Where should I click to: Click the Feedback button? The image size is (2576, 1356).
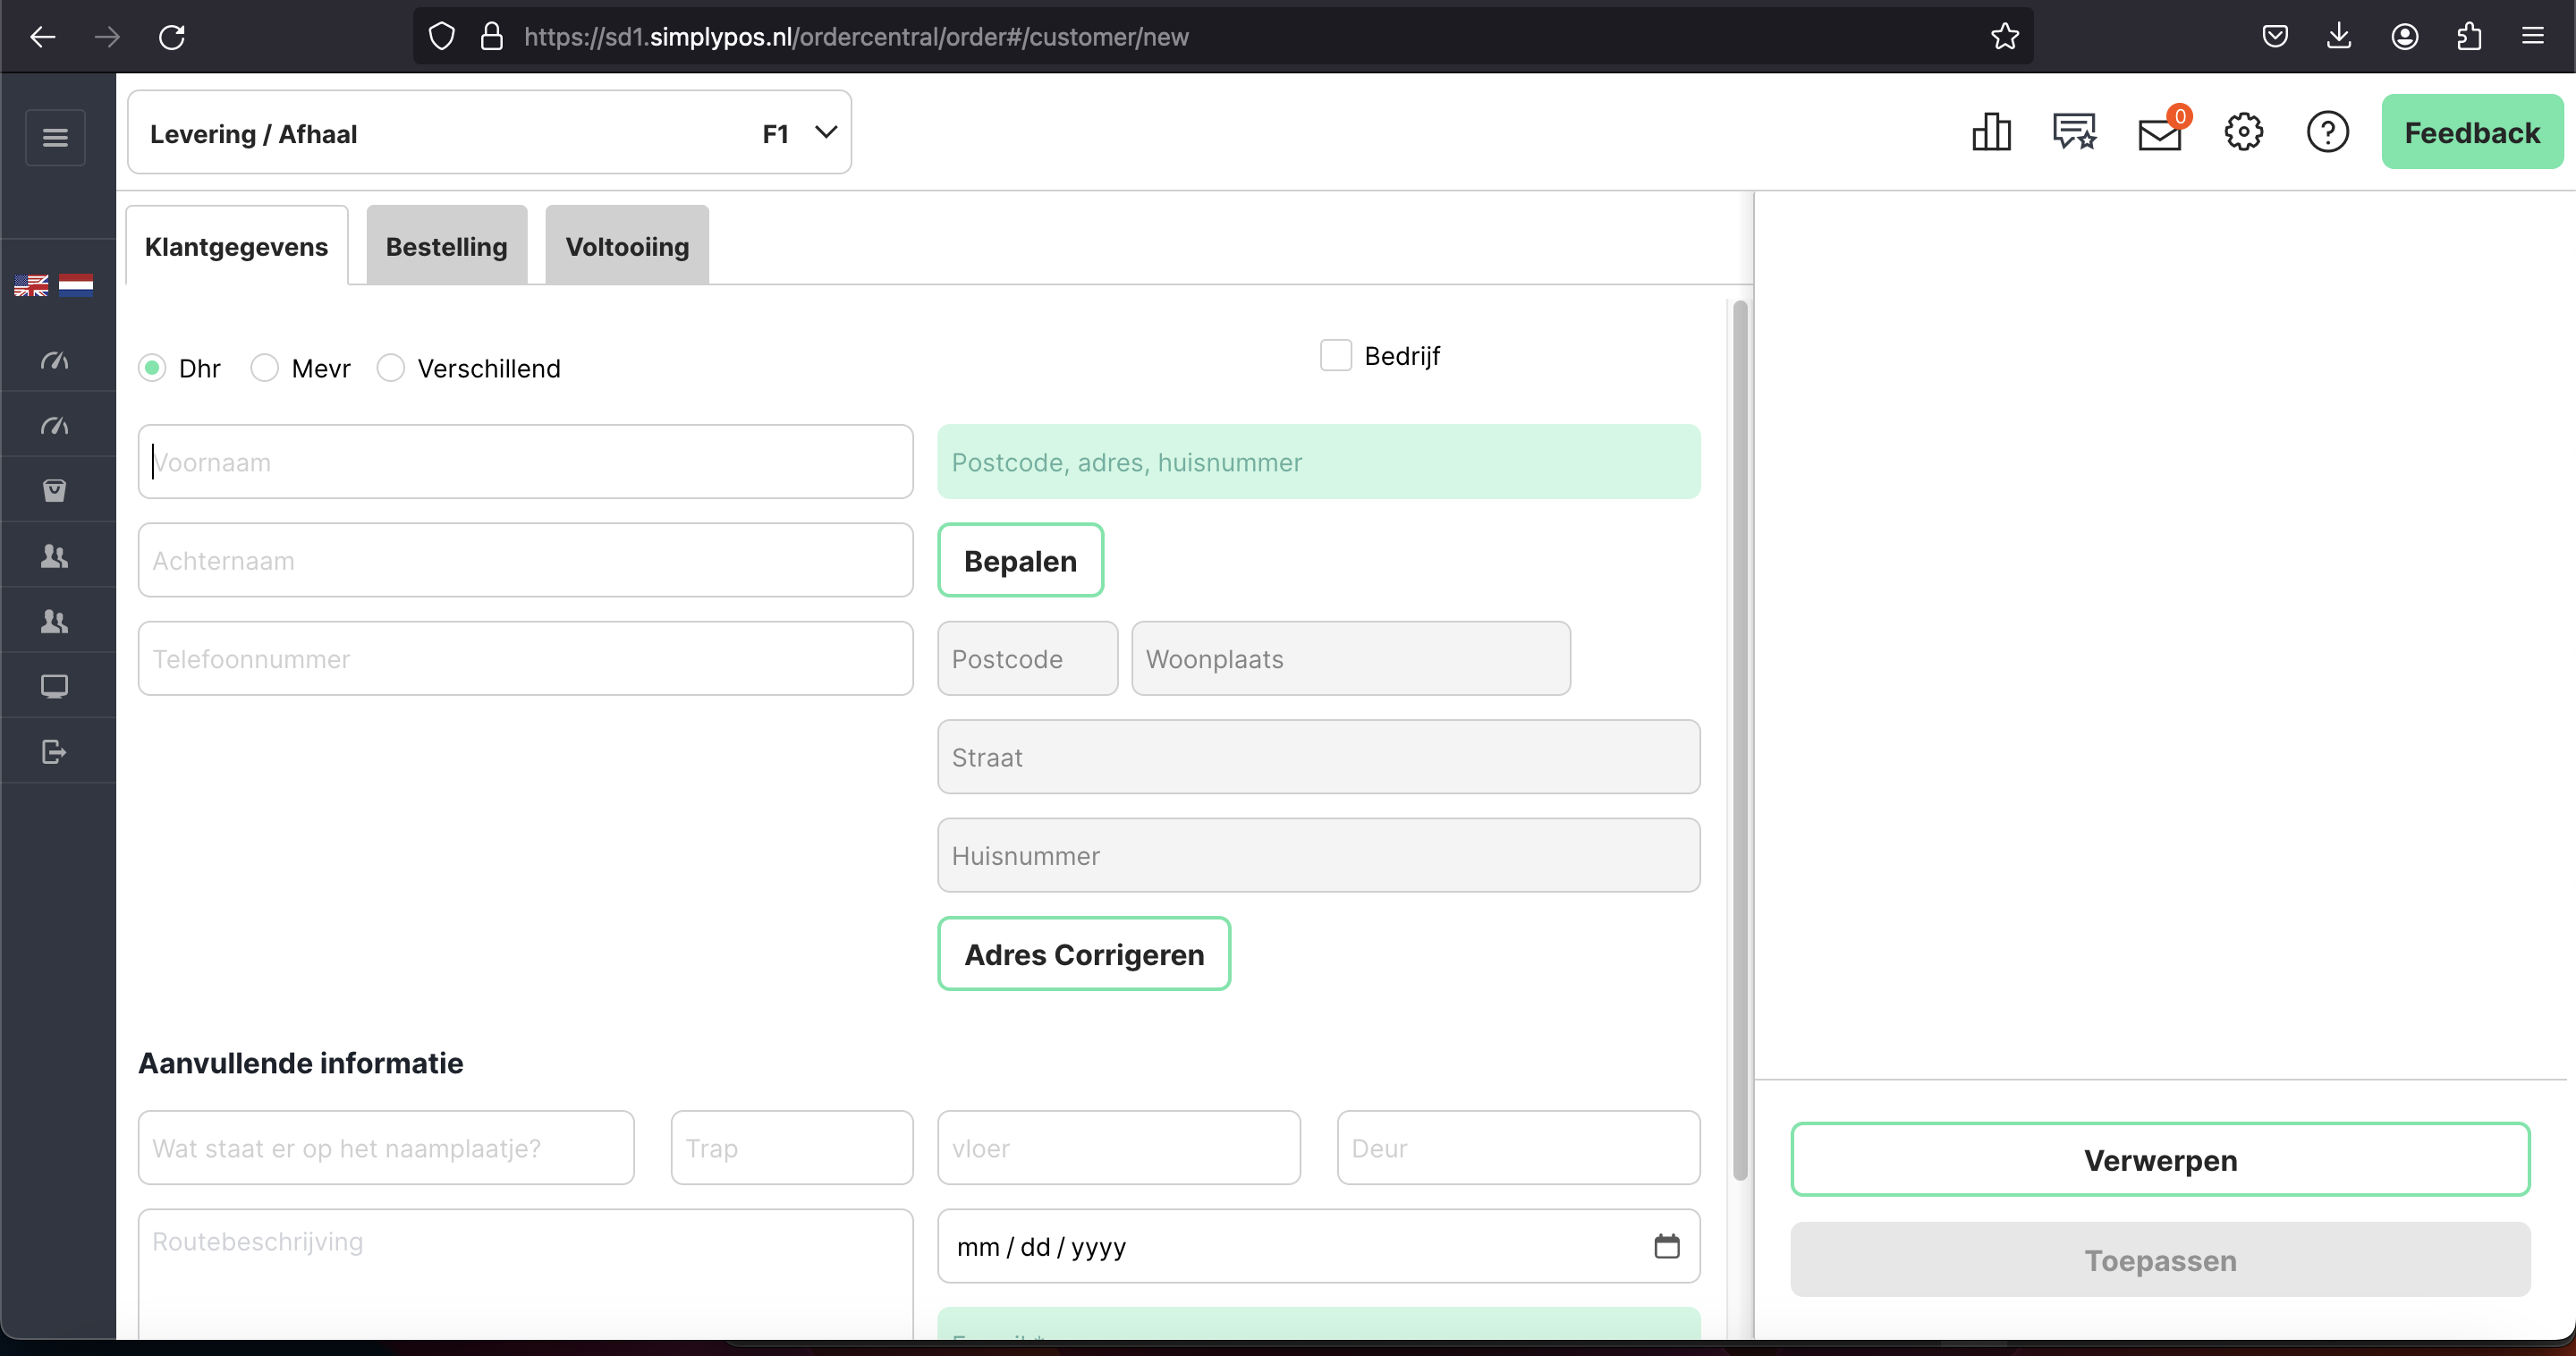(2472, 132)
